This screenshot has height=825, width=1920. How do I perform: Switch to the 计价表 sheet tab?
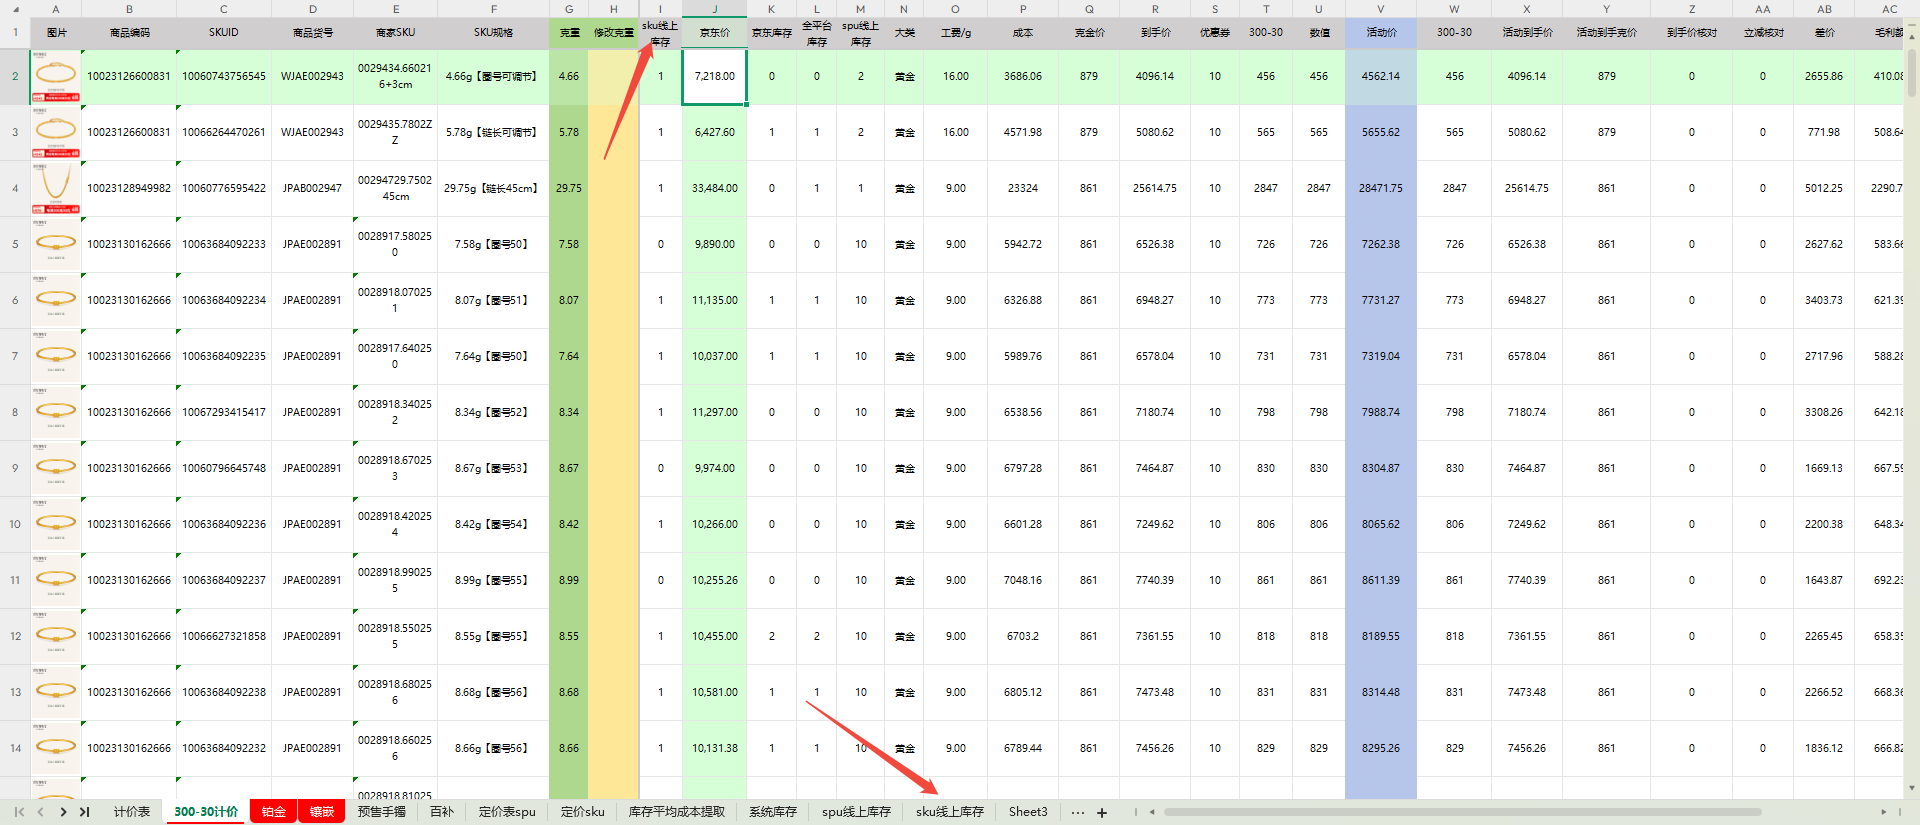pos(131,812)
